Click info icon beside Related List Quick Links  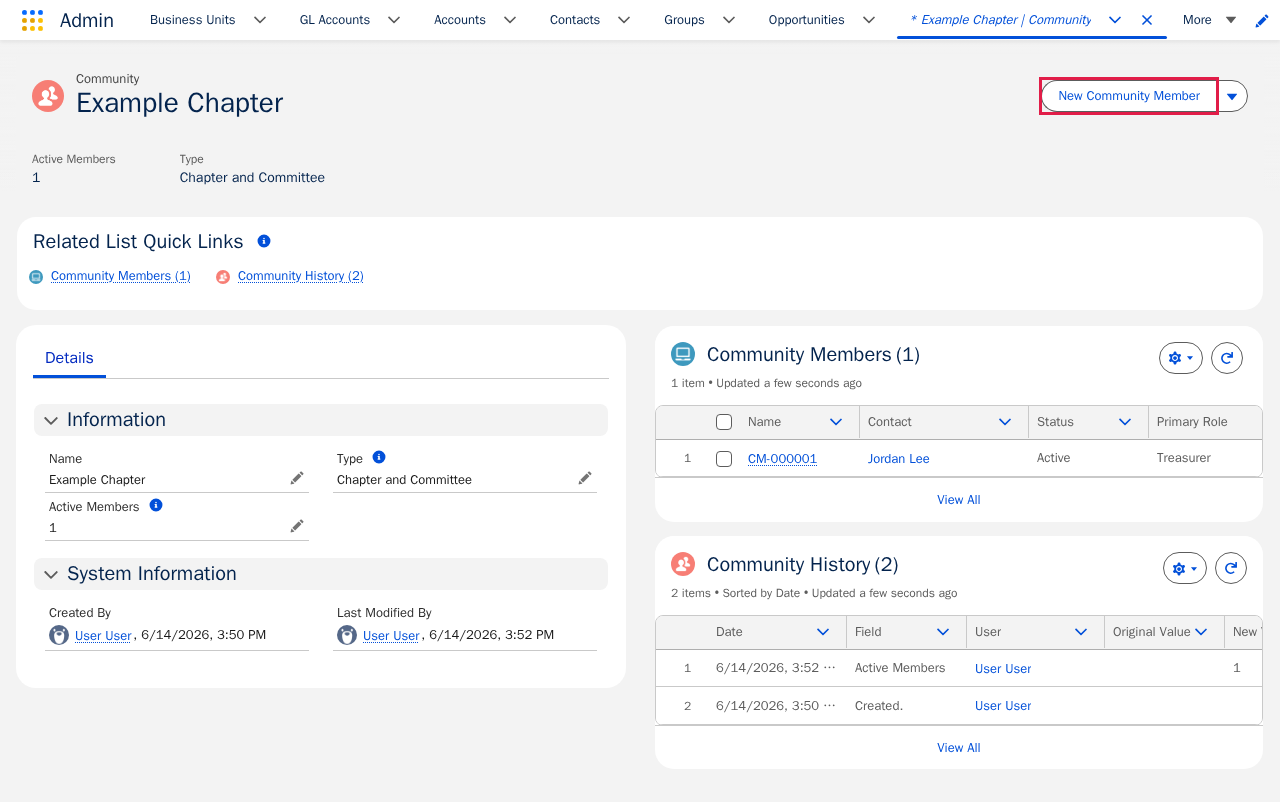(264, 241)
